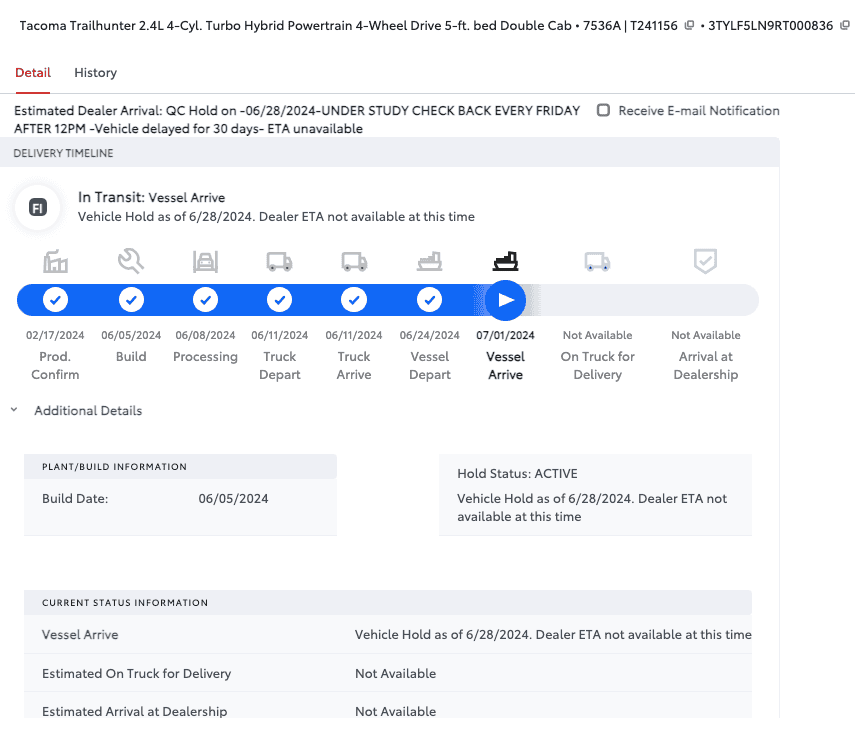Screen dimensions: 855x733
Task: Click the Truck Depart icon
Action: coord(279,262)
